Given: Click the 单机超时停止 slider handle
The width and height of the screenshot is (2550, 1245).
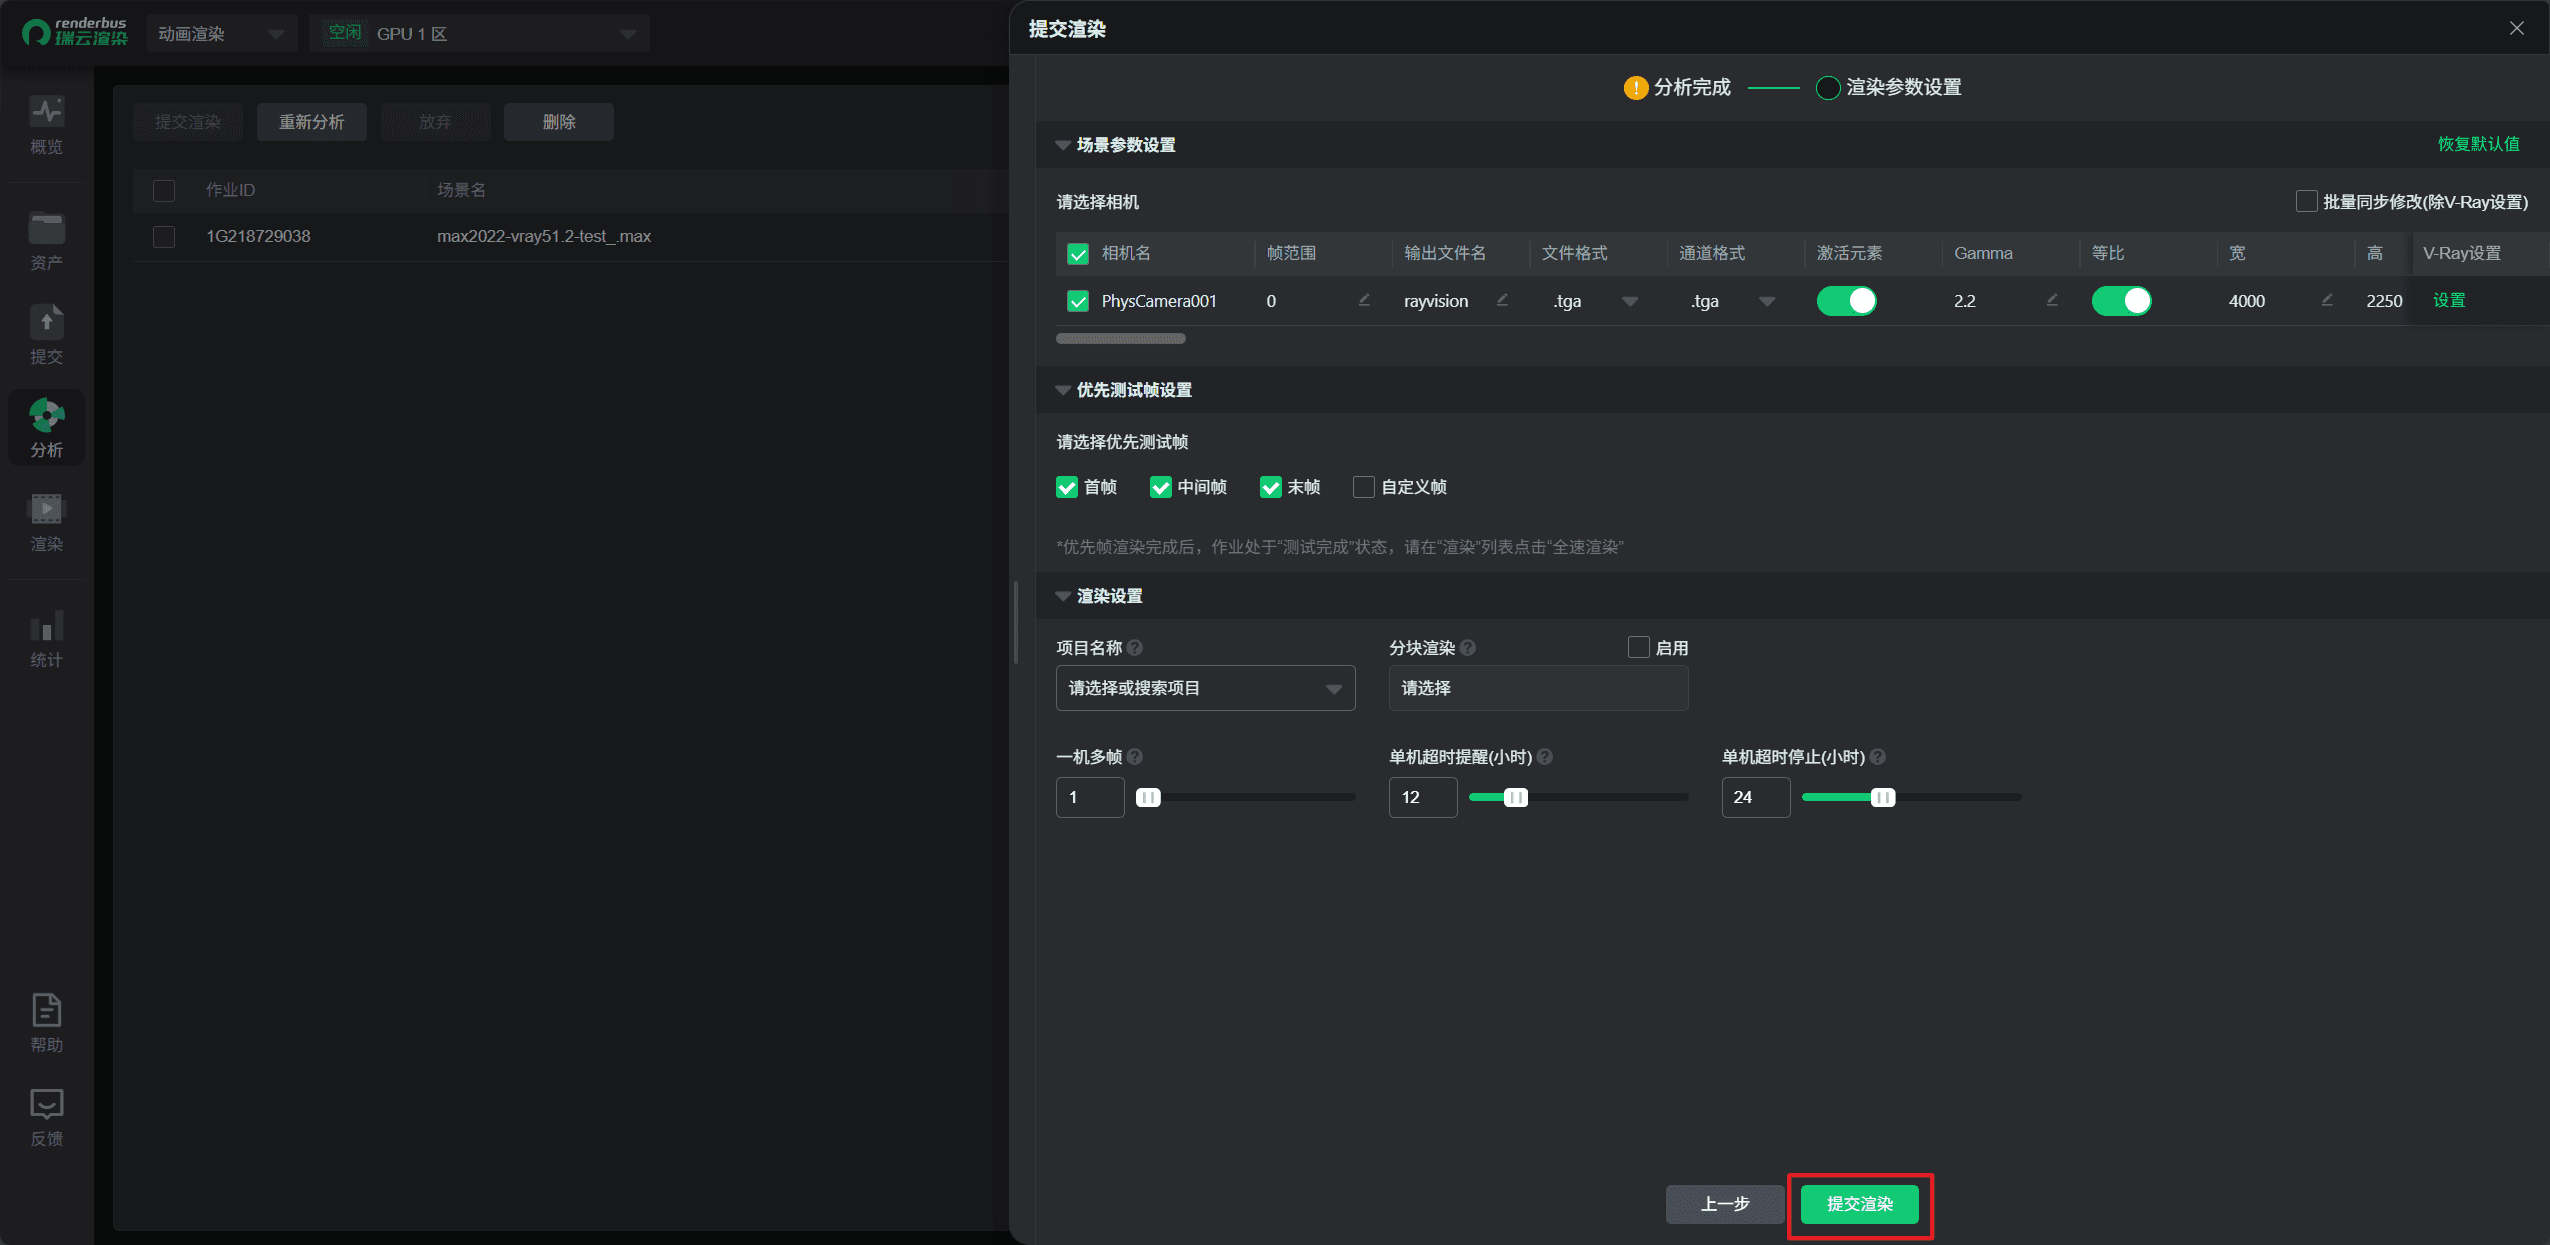Looking at the screenshot, I should (x=1882, y=797).
